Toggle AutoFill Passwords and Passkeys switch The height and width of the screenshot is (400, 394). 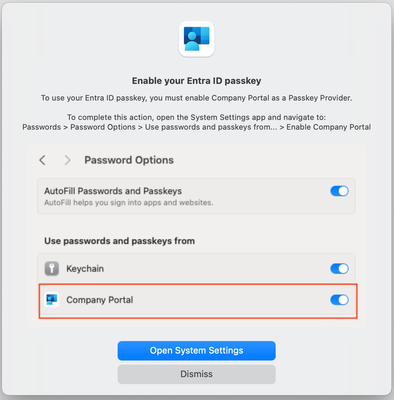click(339, 191)
